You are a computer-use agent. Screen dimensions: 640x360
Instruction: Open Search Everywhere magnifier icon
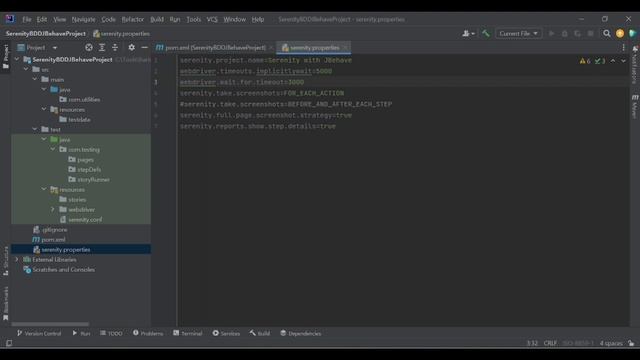607,34
